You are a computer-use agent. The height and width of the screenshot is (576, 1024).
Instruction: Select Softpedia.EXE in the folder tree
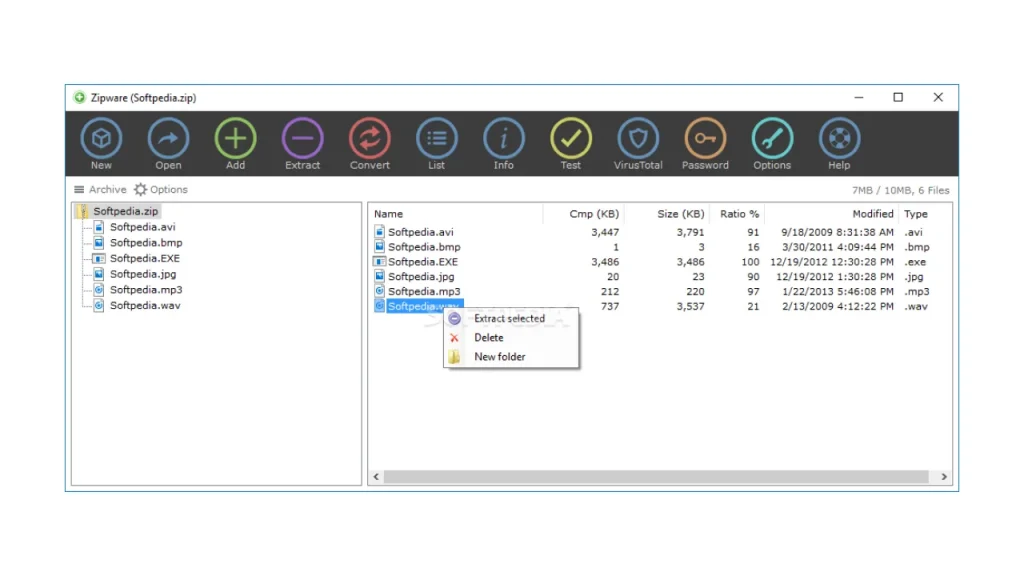click(x=144, y=258)
